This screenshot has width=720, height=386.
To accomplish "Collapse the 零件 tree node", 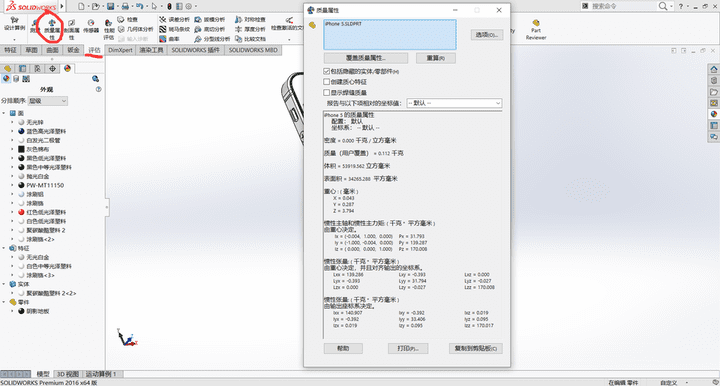I will (4, 302).
